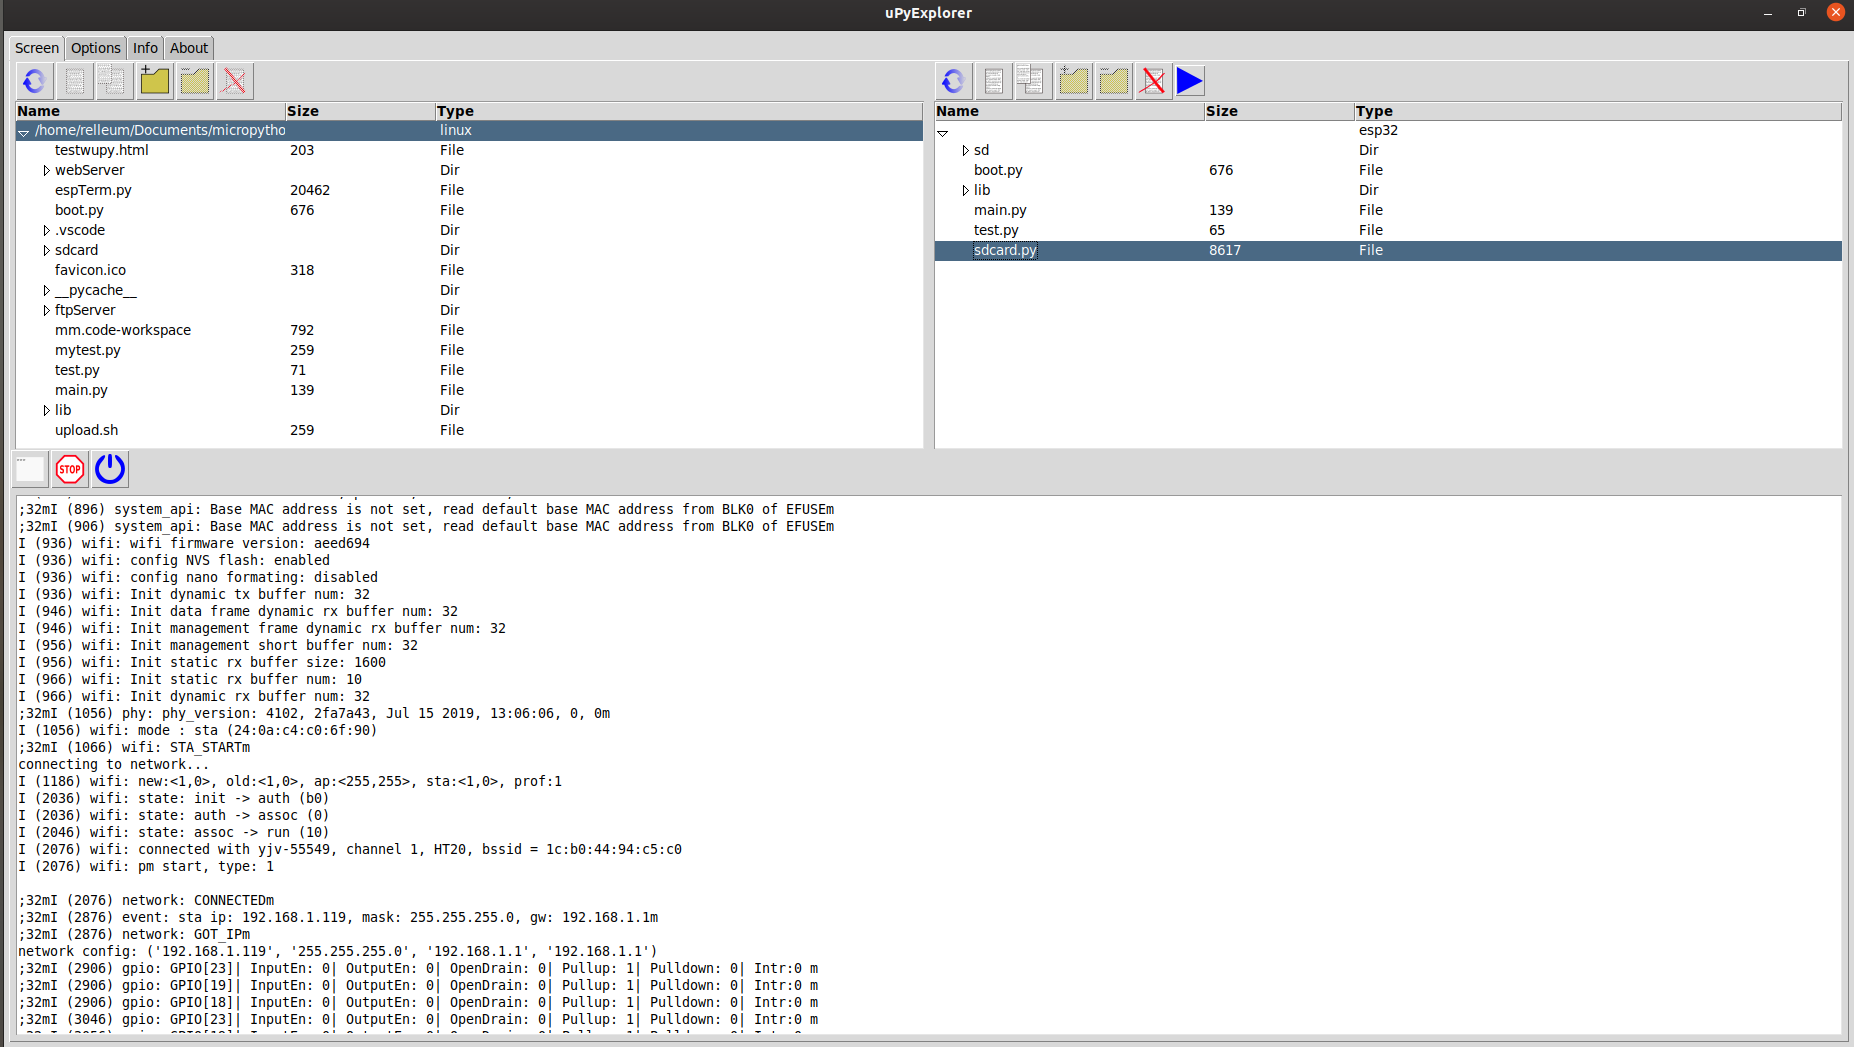Screen dimensions: 1854x1047
Task: Expand the ftpServer directory
Action: click(46, 311)
